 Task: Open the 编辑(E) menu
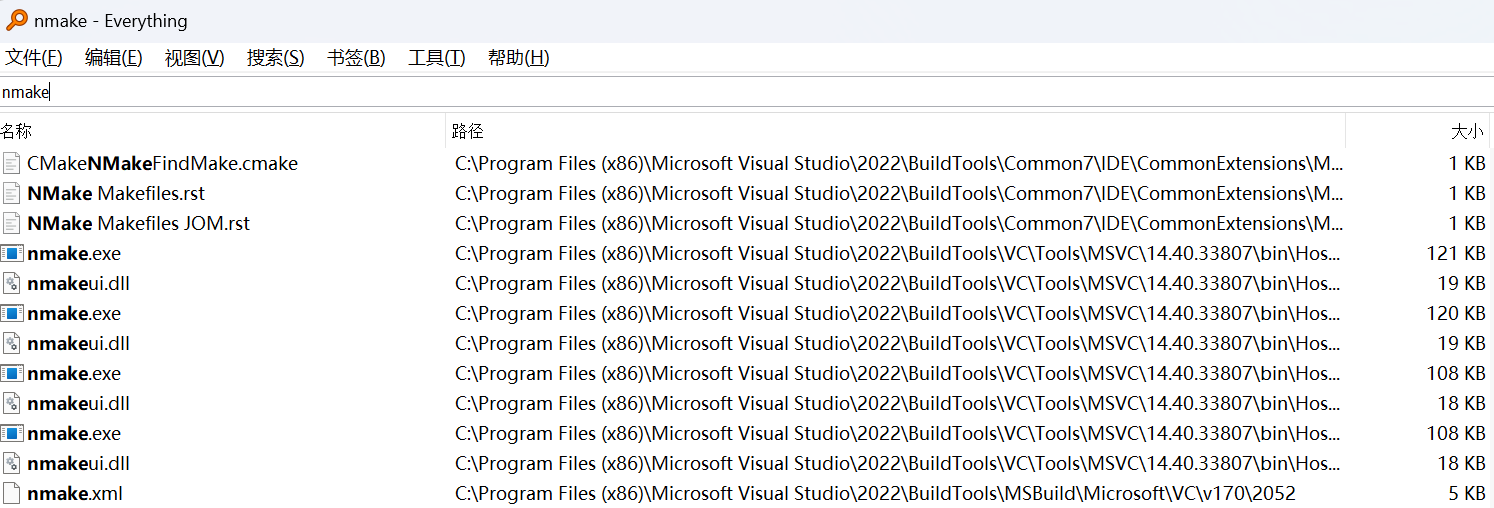pos(114,58)
